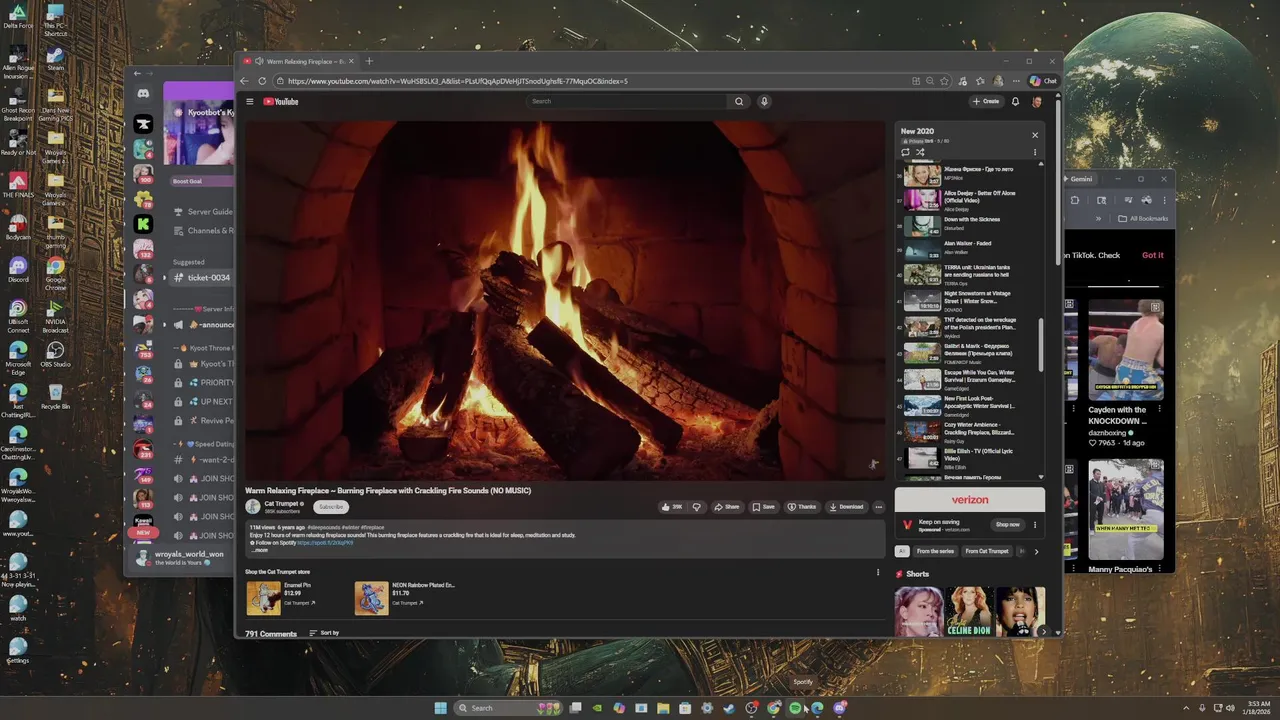Open Sort by comments dropdown
Image resolution: width=1280 pixels, height=720 pixels.
click(x=324, y=633)
